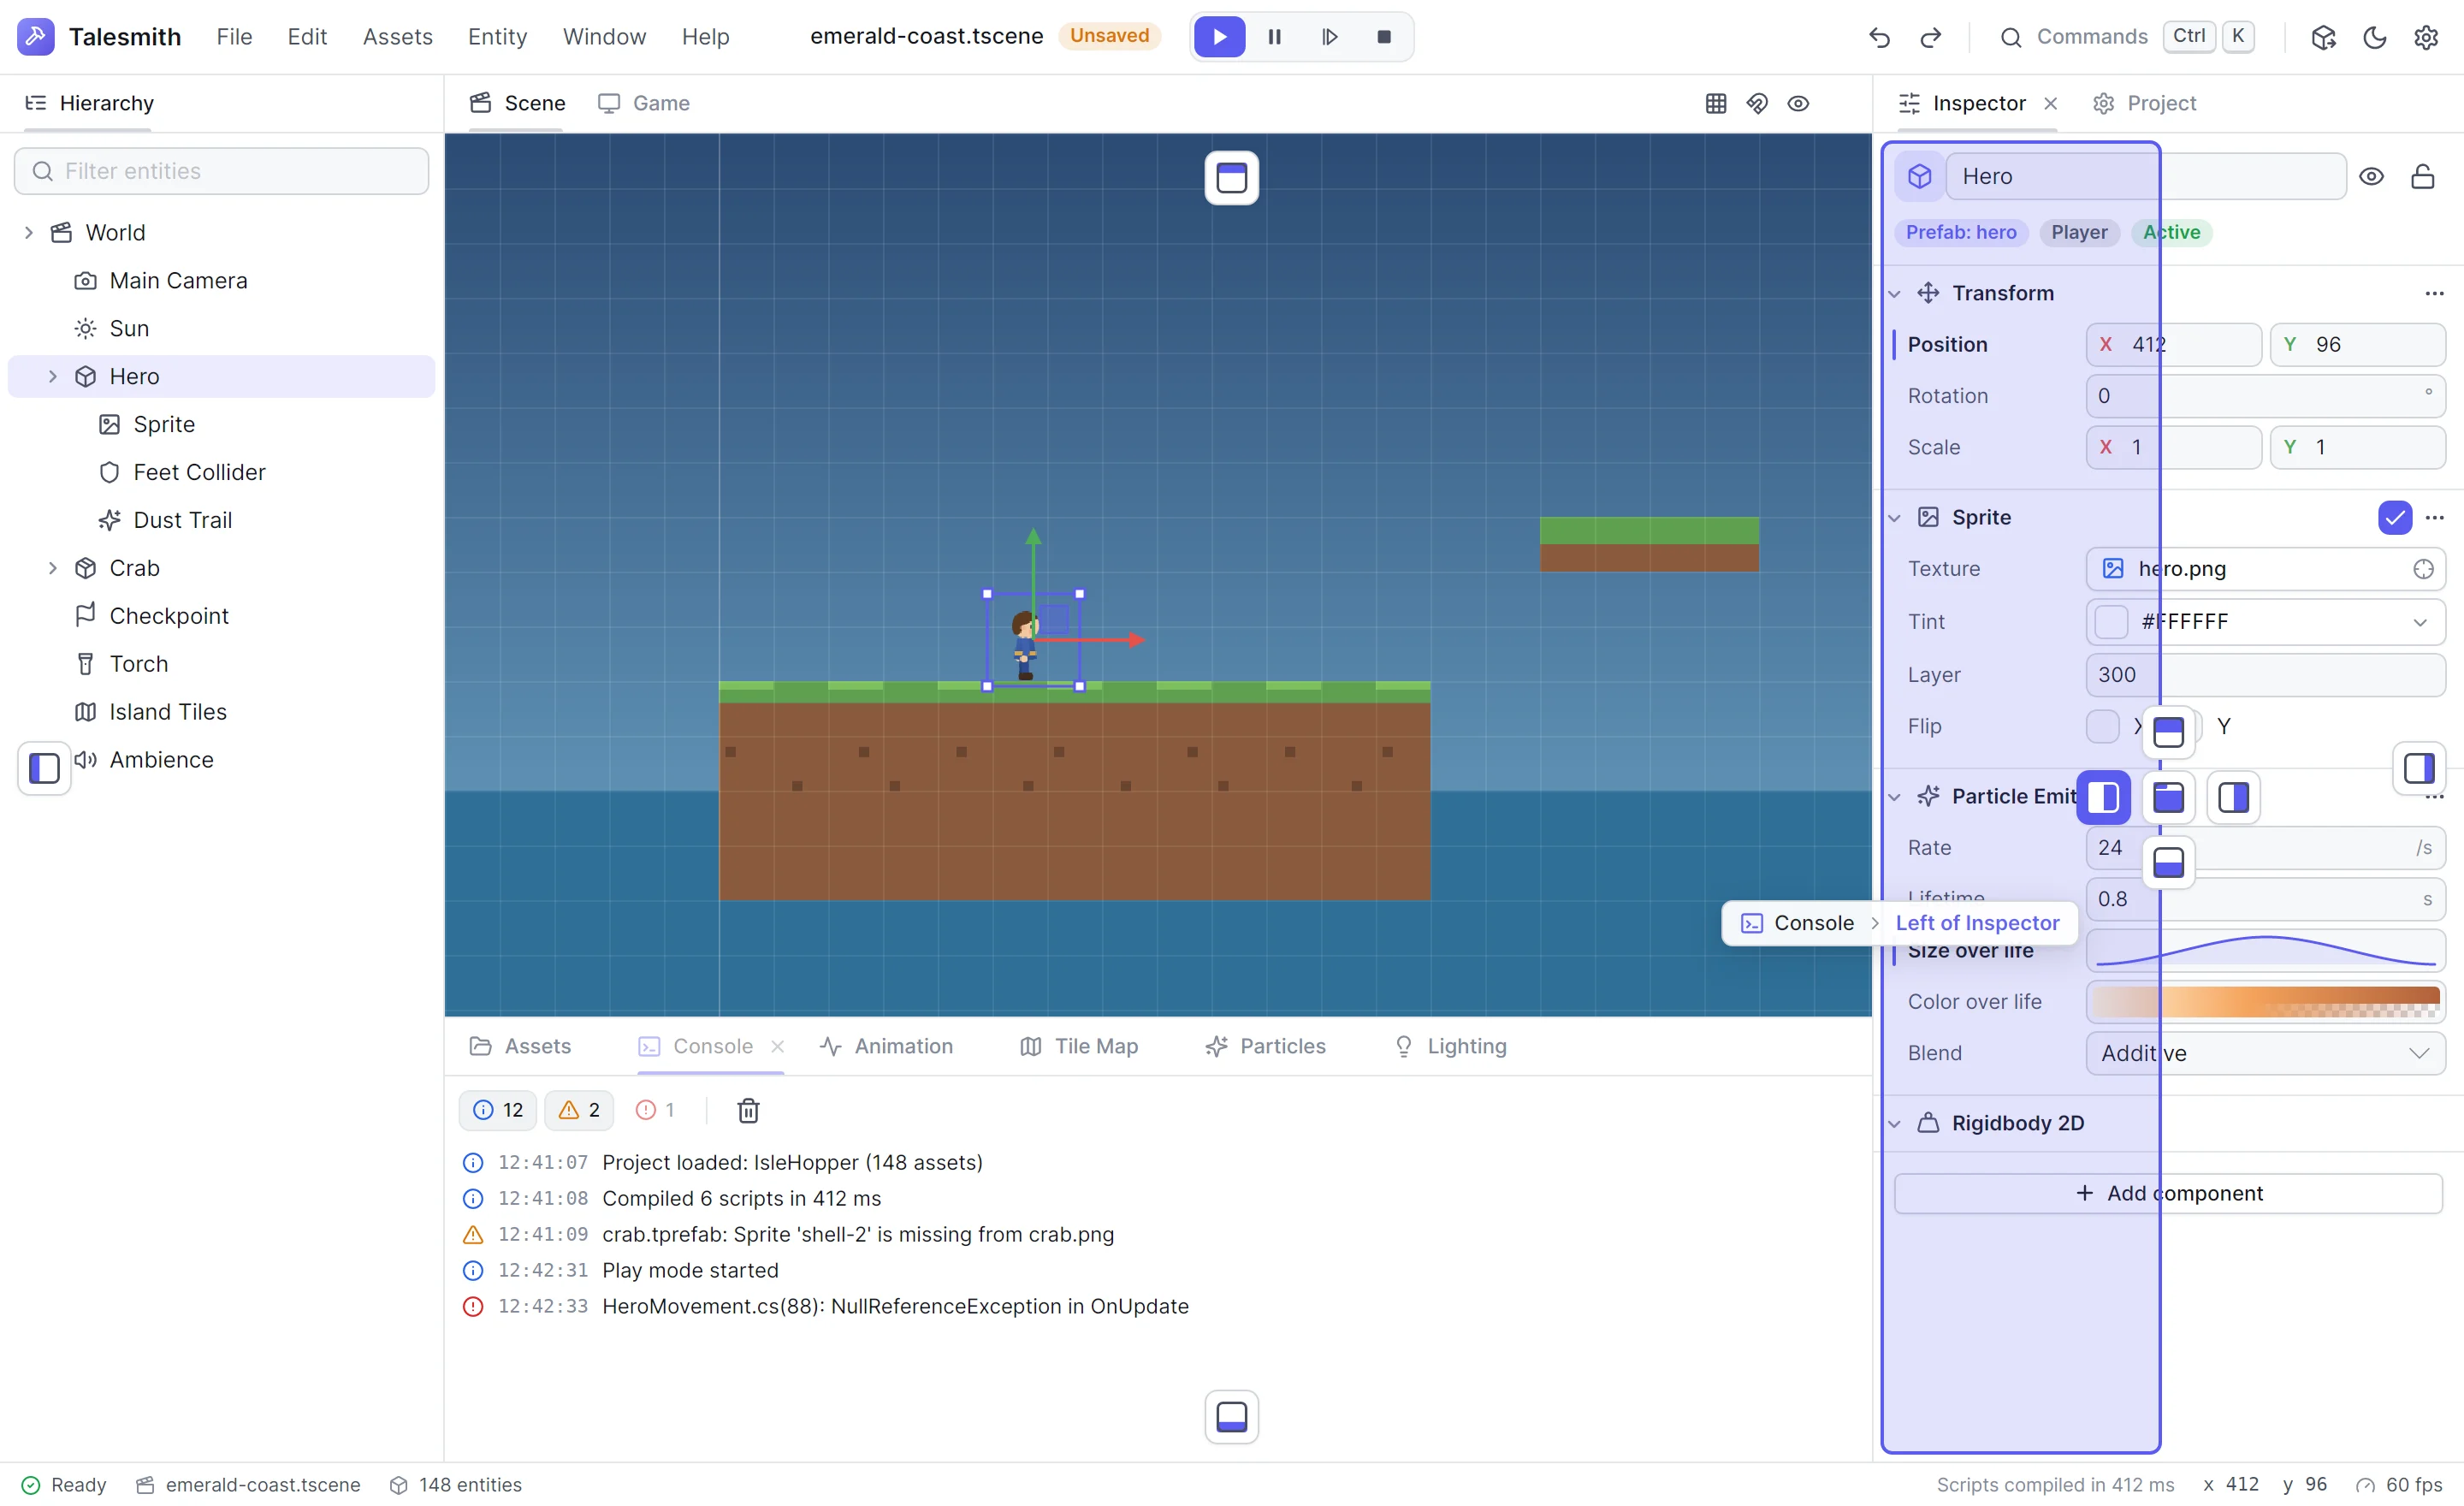Pick texture using hero.png target icon
Screen dimensions: 2464x1506
pyautogui.click(x=2423, y=569)
